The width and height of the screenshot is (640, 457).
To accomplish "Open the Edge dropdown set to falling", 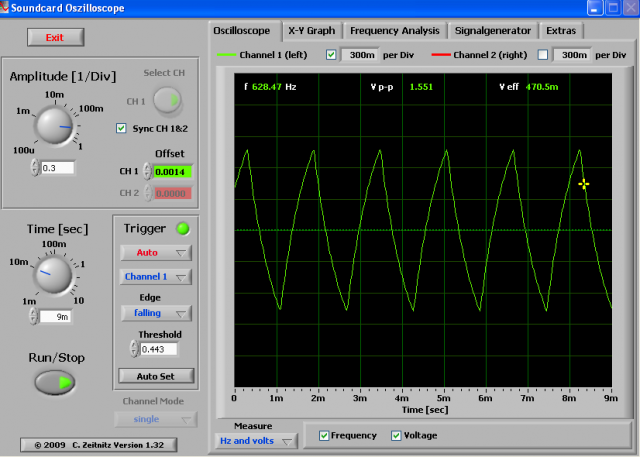I will [156, 313].
